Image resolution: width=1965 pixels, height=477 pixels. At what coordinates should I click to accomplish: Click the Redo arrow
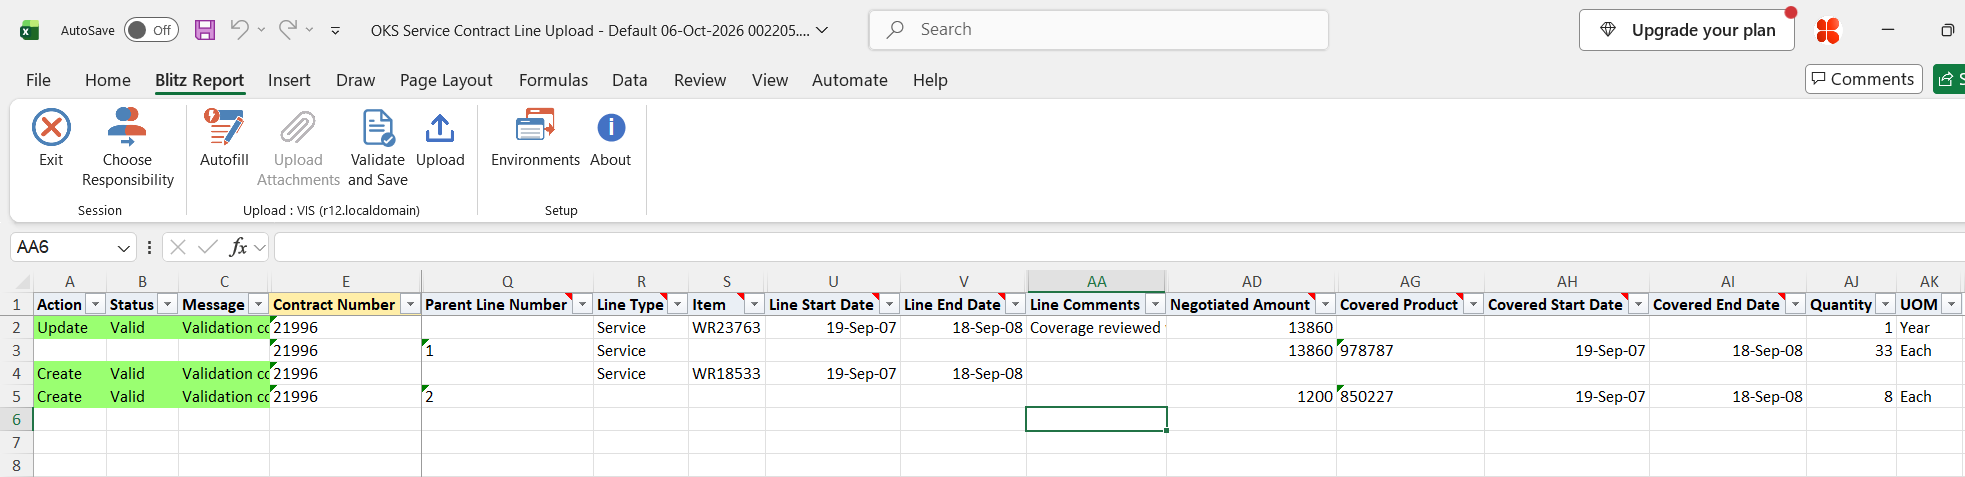[x=287, y=30]
